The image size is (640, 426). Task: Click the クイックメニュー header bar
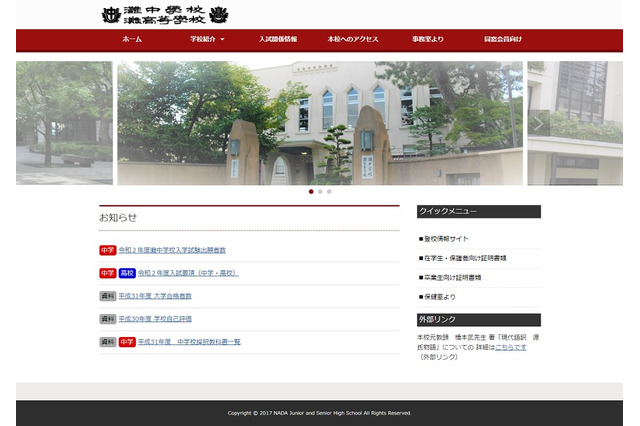pos(479,211)
